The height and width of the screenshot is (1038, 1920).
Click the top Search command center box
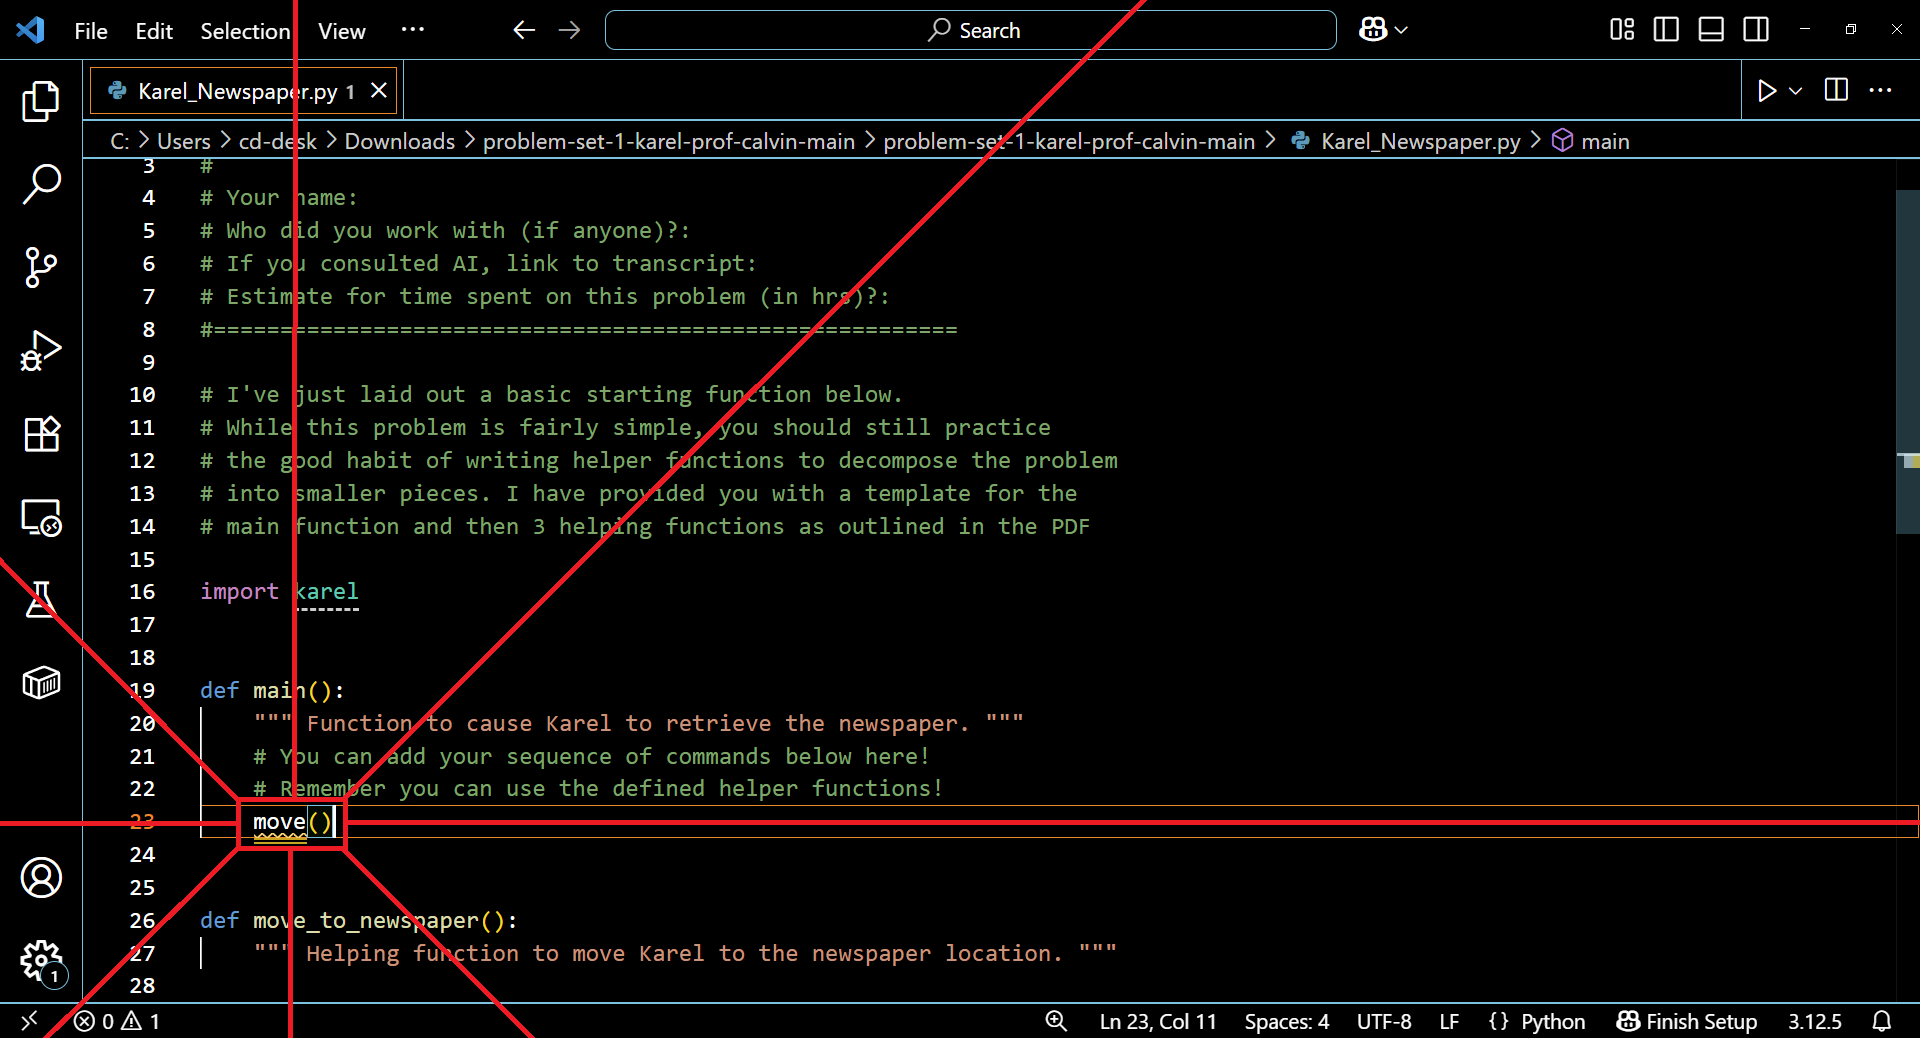click(x=970, y=30)
